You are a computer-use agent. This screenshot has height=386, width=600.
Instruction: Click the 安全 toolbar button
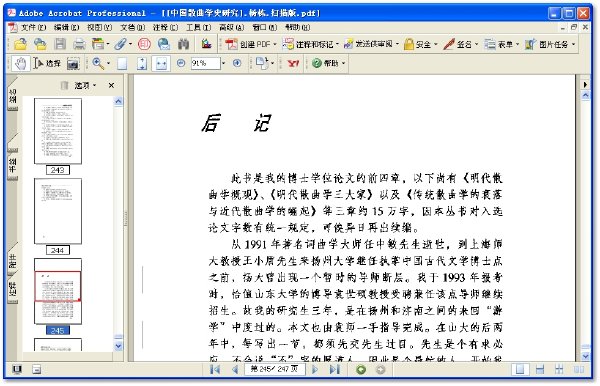point(420,44)
